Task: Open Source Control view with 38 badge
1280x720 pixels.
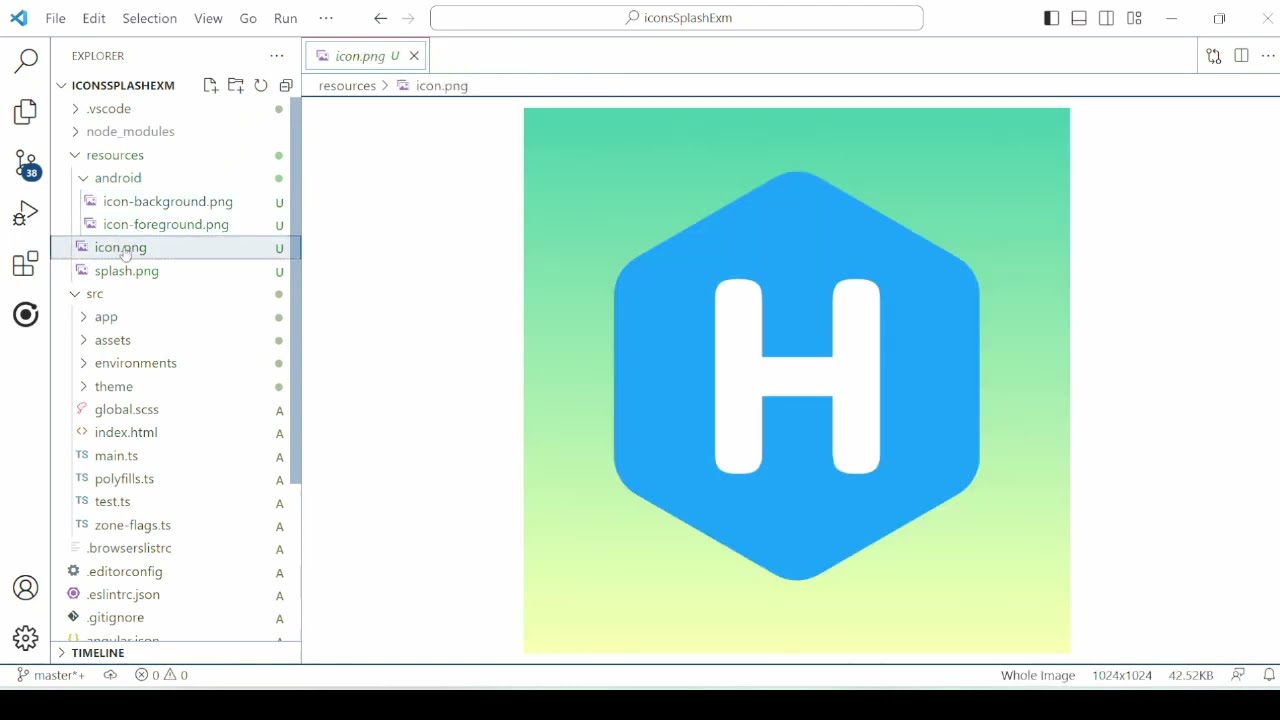Action: click(x=26, y=164)
